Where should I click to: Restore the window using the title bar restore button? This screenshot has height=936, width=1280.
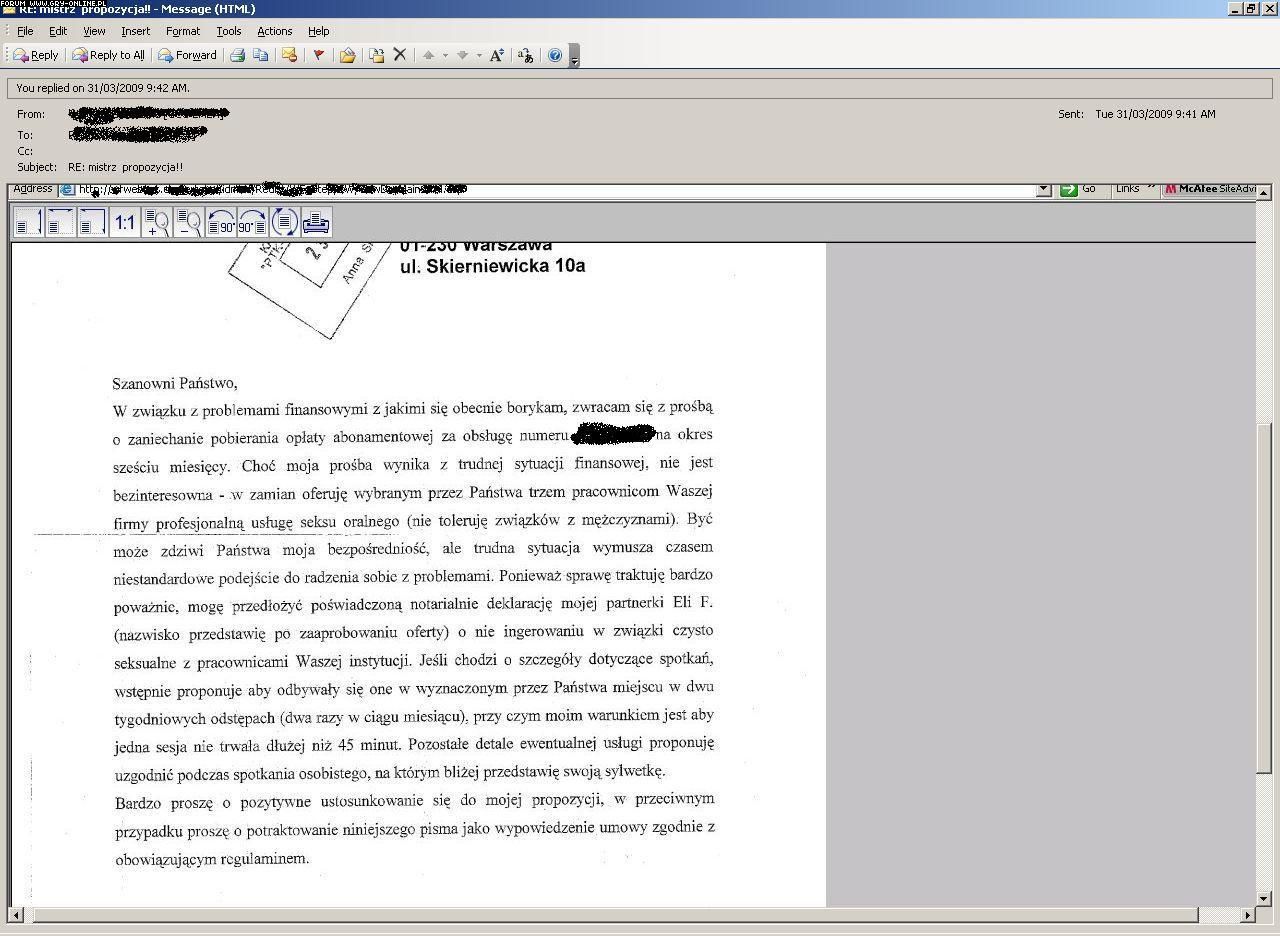[x=1251, y=9]
